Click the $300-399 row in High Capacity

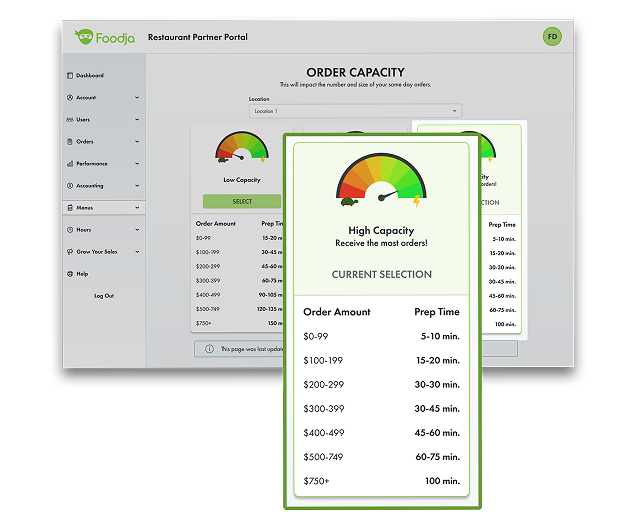(382, 409)
